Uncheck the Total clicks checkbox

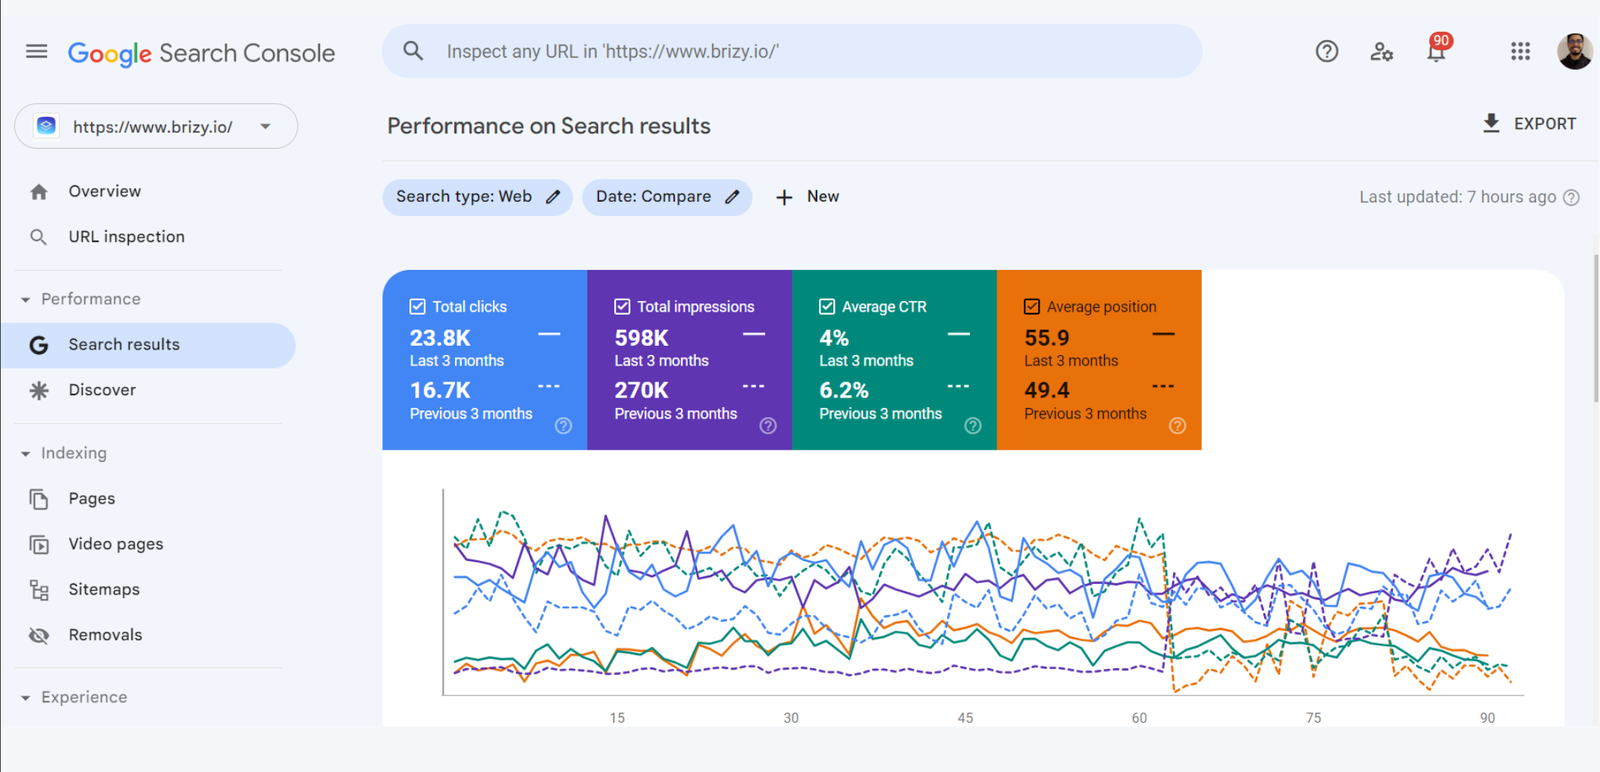pyautogui.click(x=418, y=307)
